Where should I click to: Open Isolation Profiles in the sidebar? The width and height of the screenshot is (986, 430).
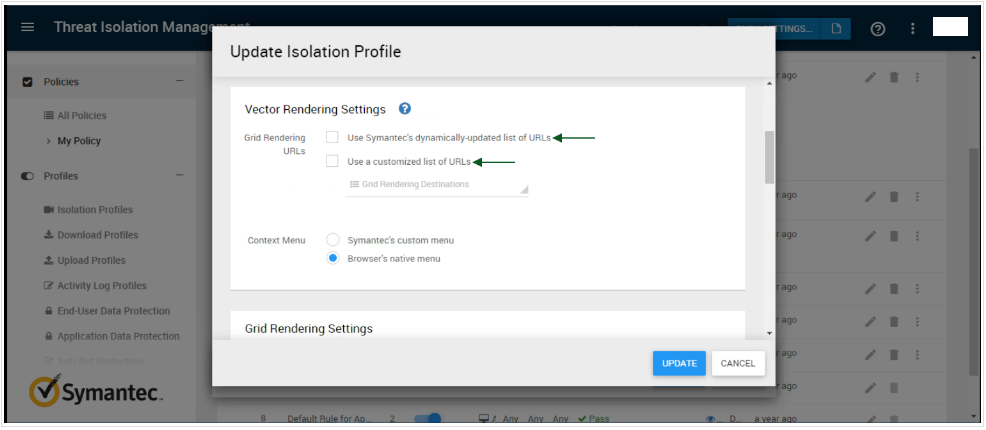95,210
